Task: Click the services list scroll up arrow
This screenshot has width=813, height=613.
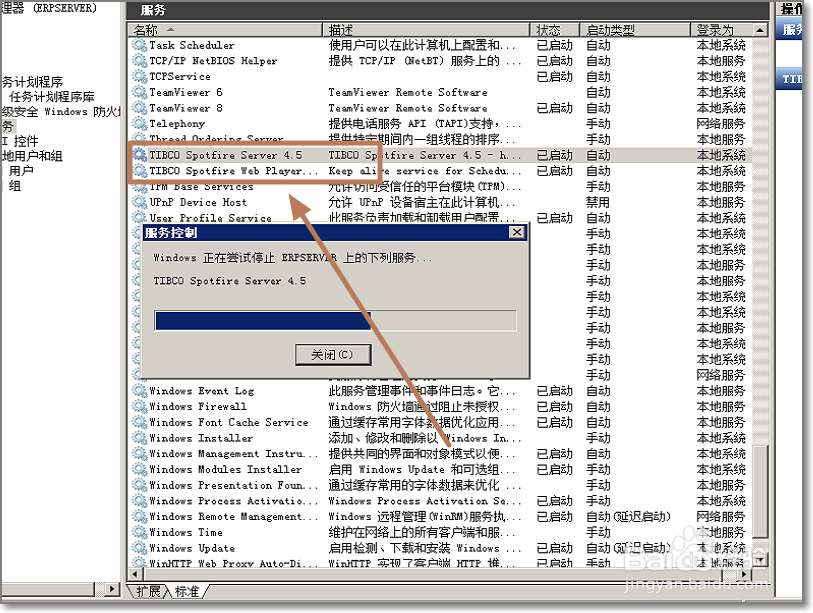Action: (760, 30)
